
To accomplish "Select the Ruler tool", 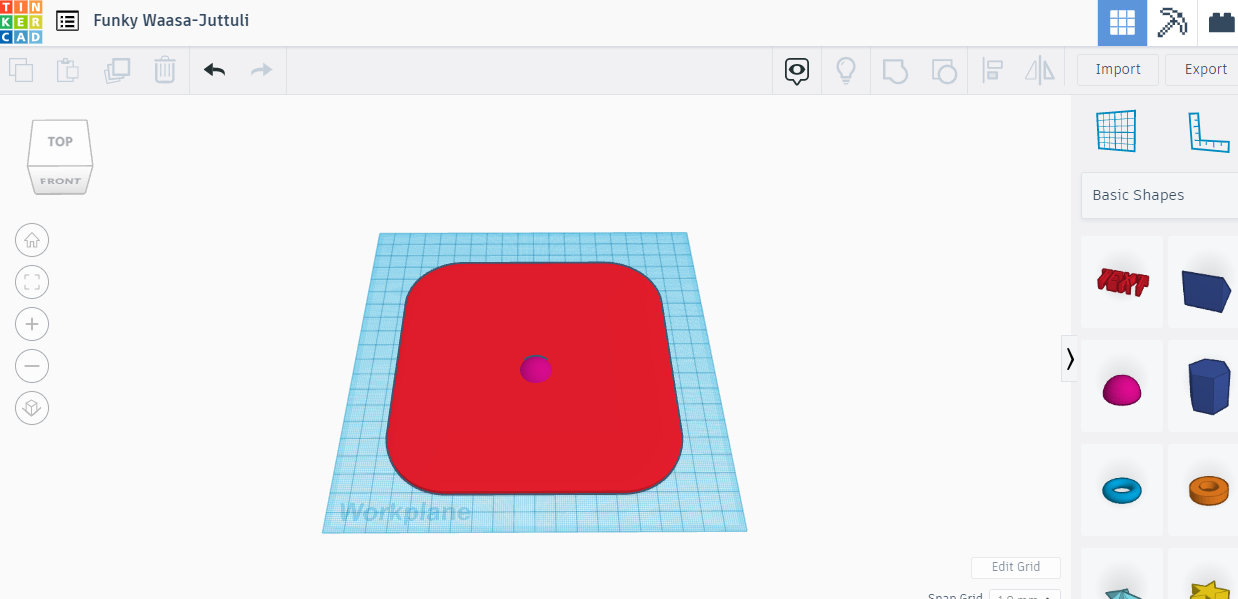I will click(x=1208, y=132).
